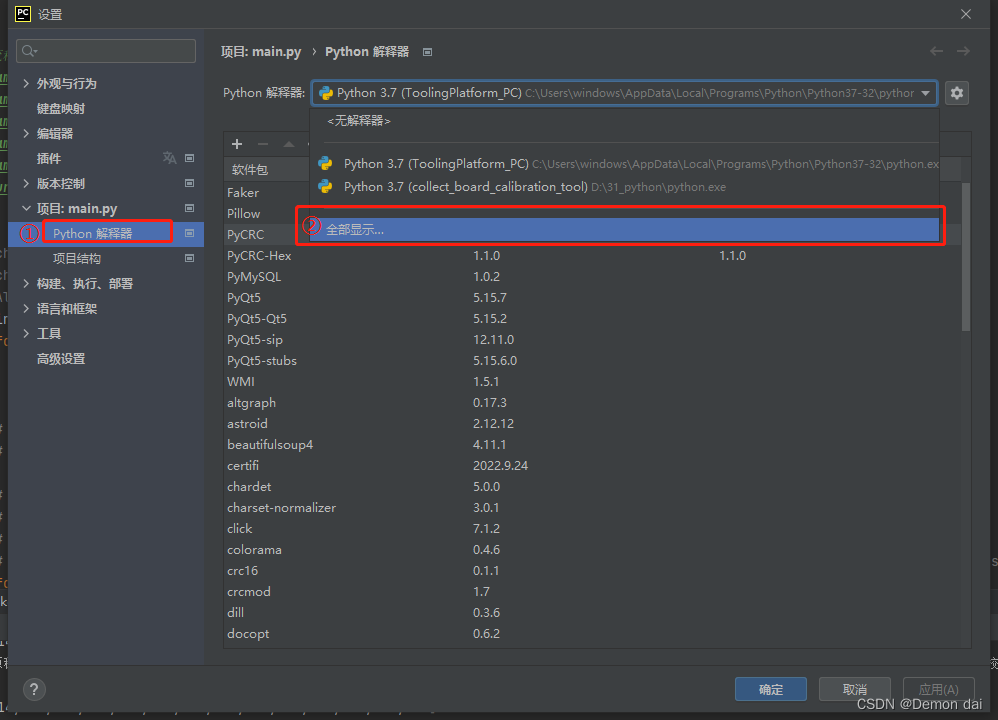
Task: Expand the 版本控制 section
Action: tap(26, 183)
